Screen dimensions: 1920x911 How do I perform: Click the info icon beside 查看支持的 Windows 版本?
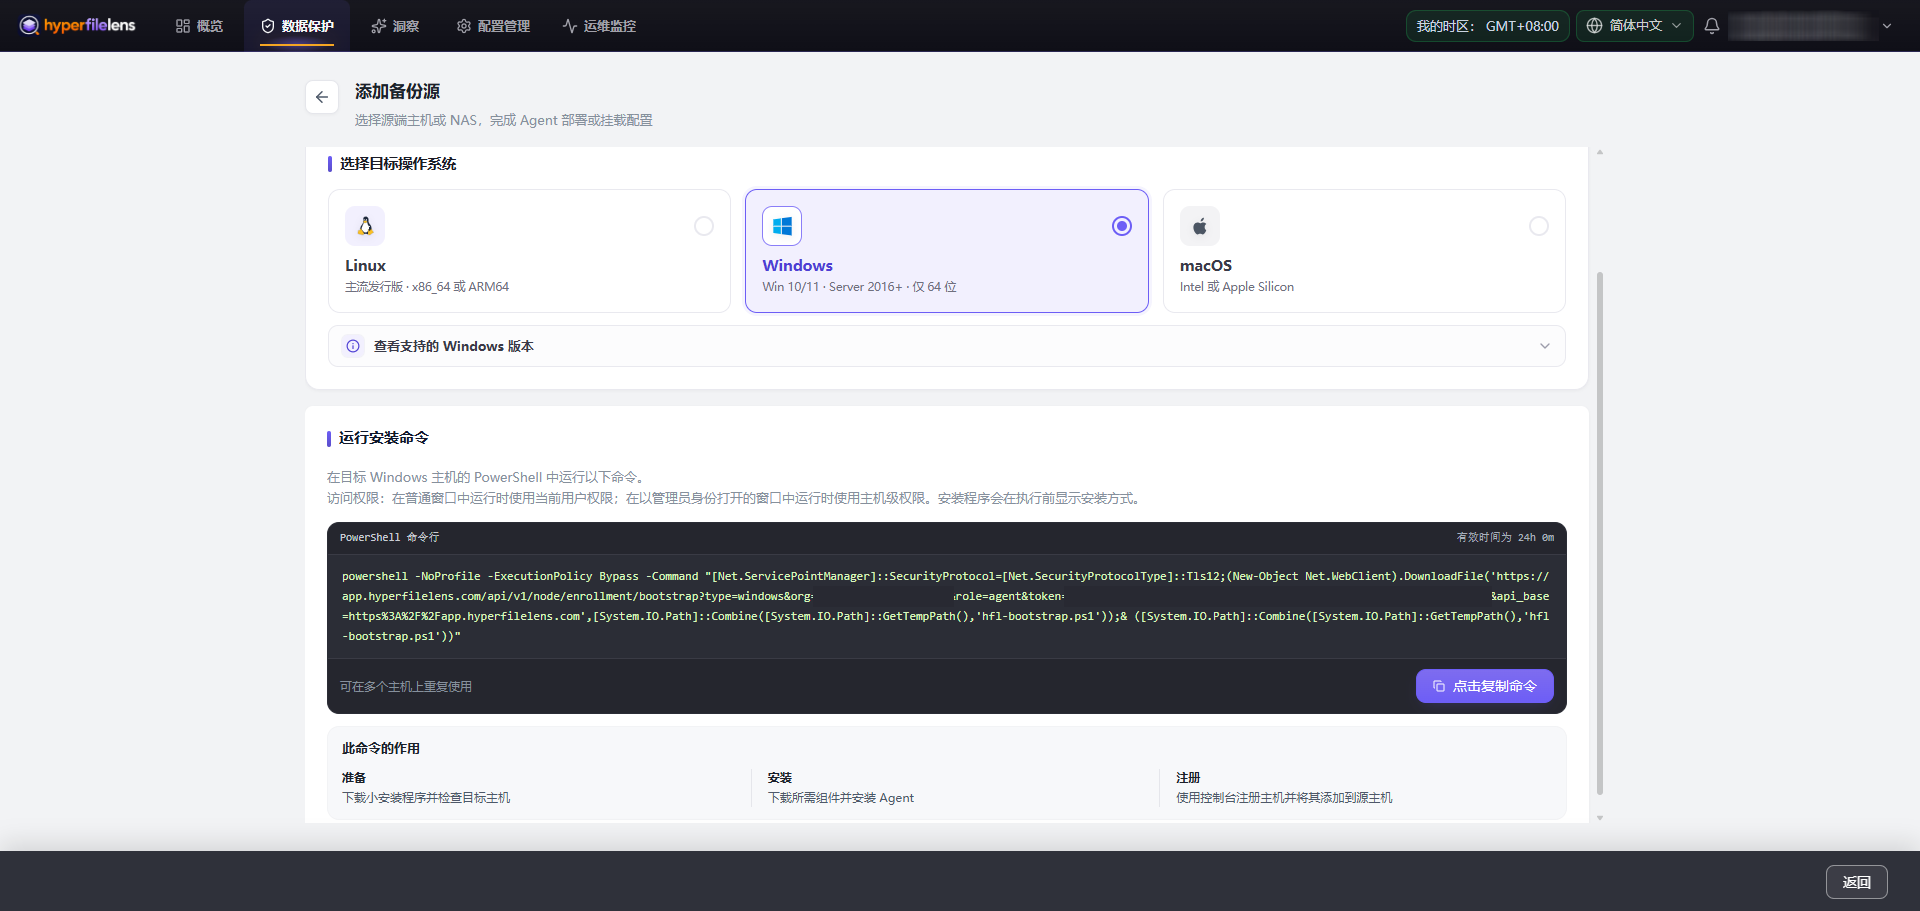[353, 346]
